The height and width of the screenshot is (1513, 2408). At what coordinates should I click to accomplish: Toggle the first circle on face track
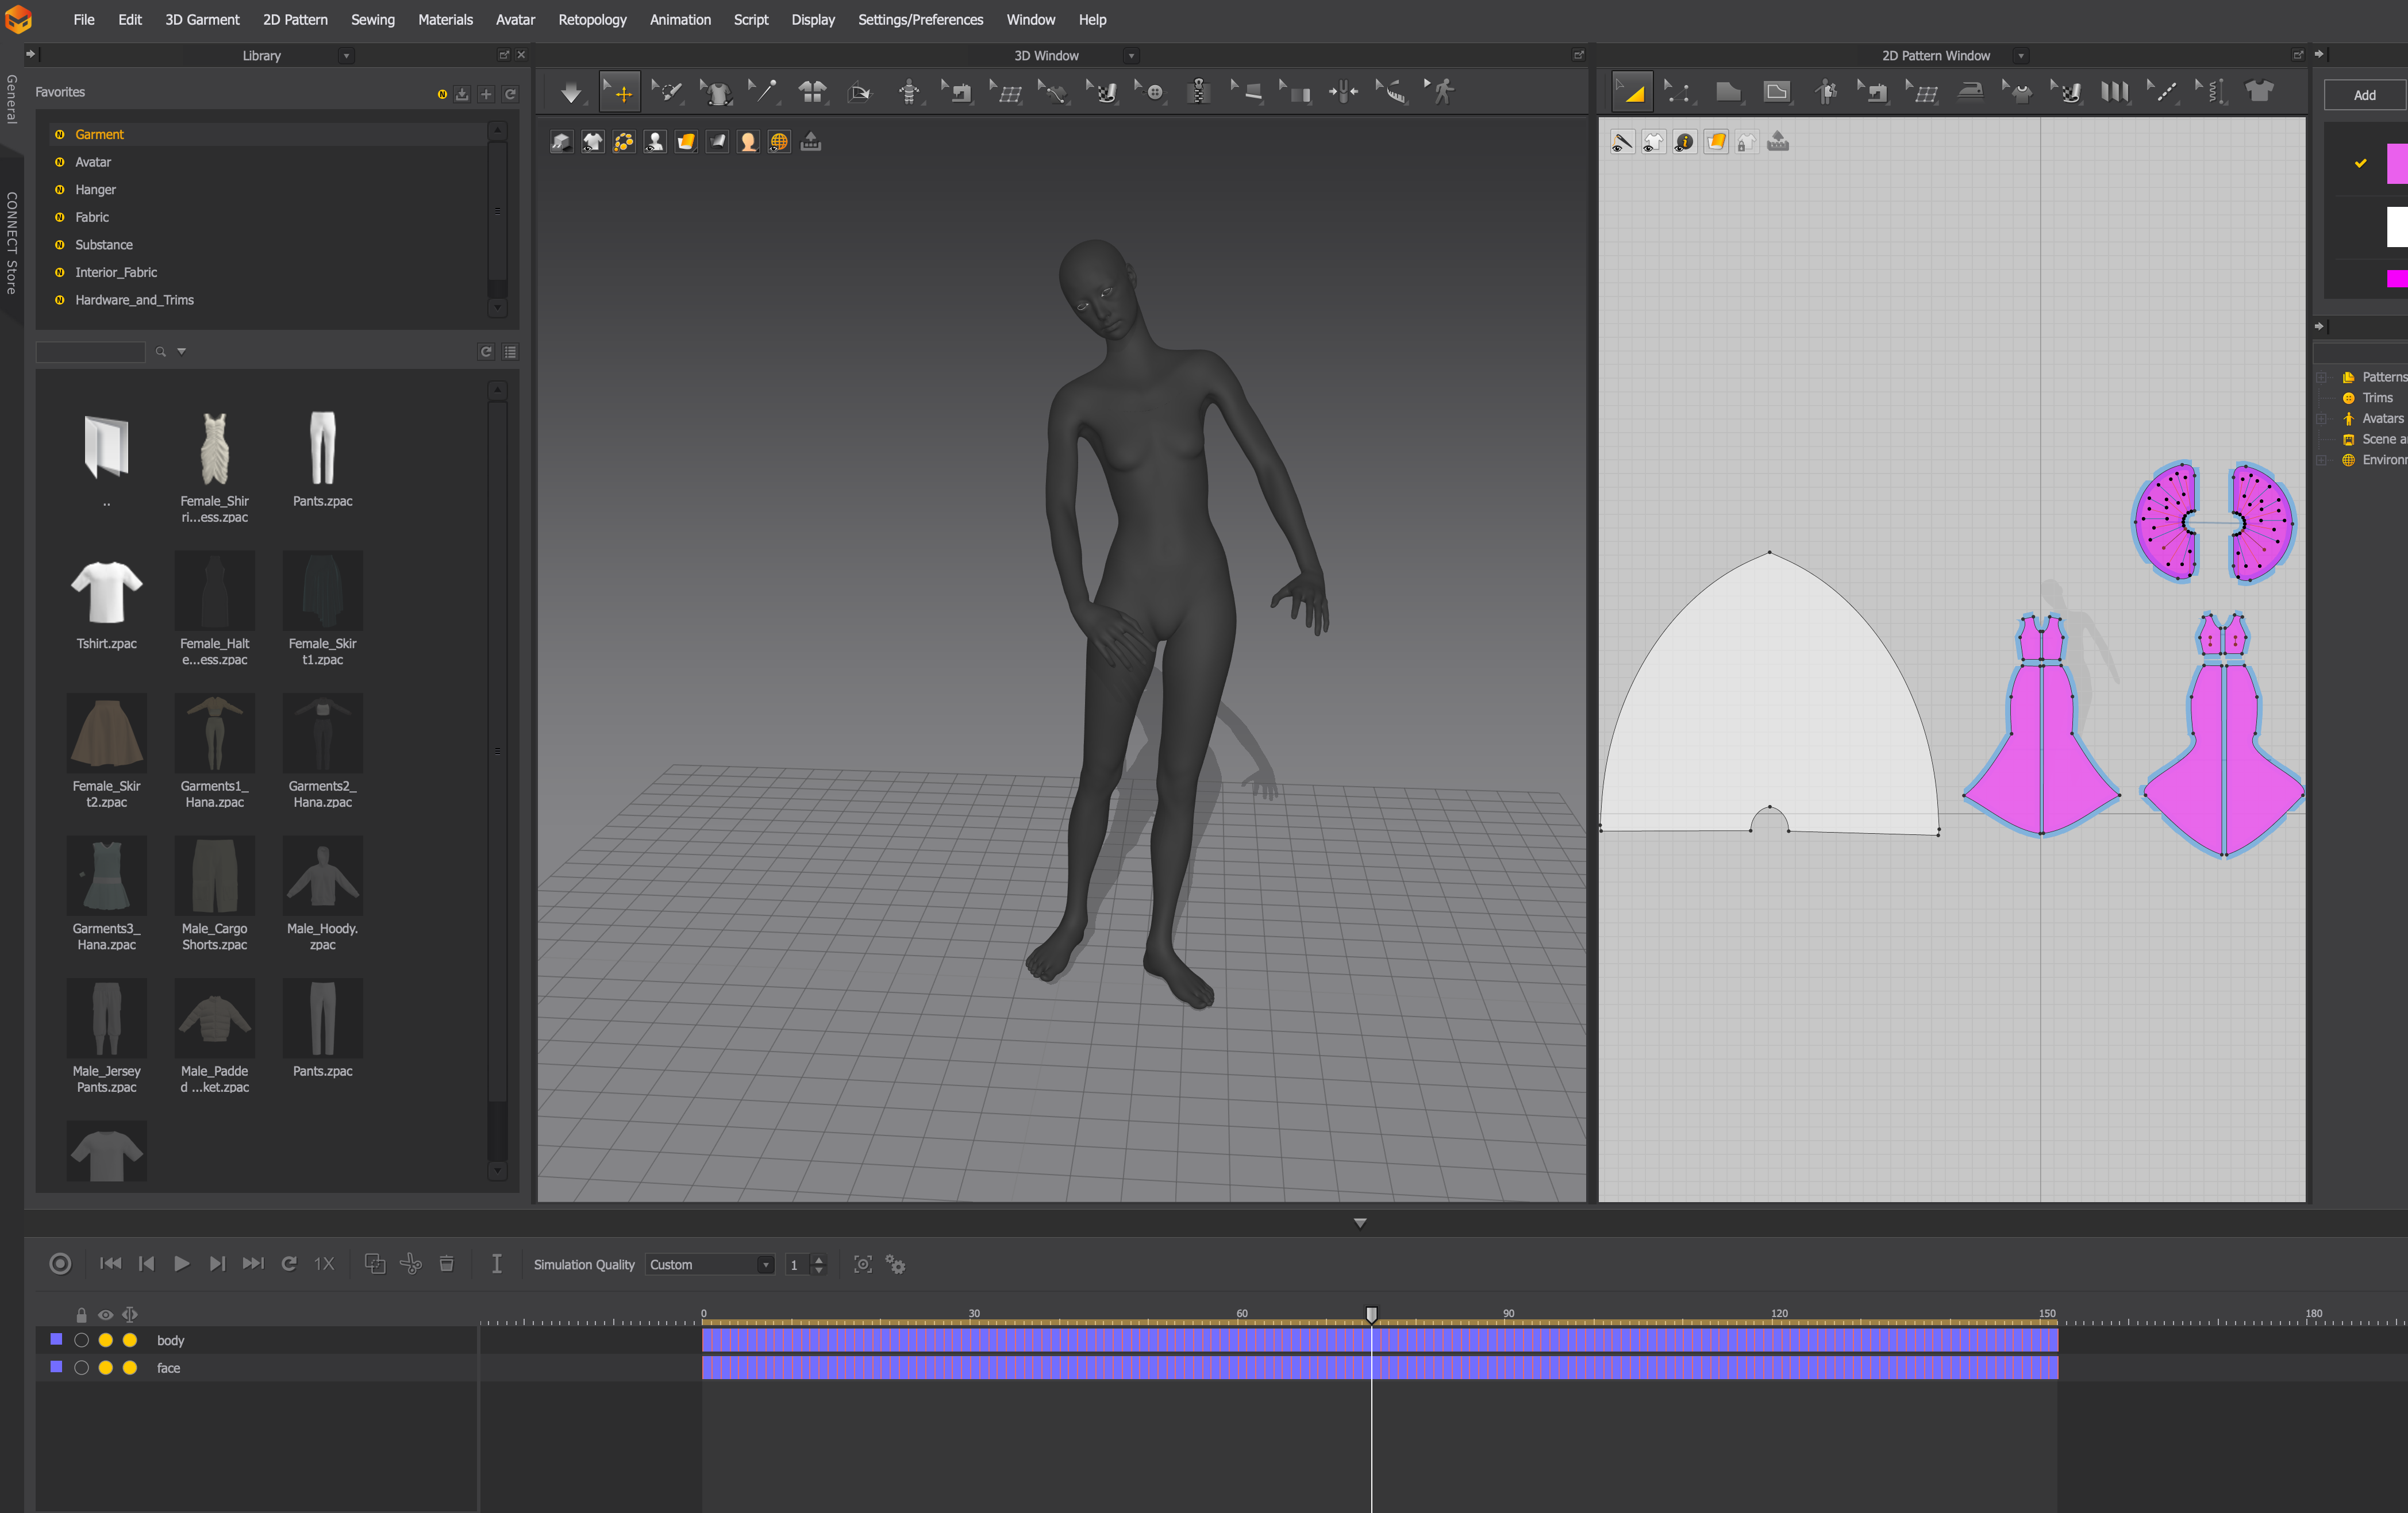[82, 1367]
